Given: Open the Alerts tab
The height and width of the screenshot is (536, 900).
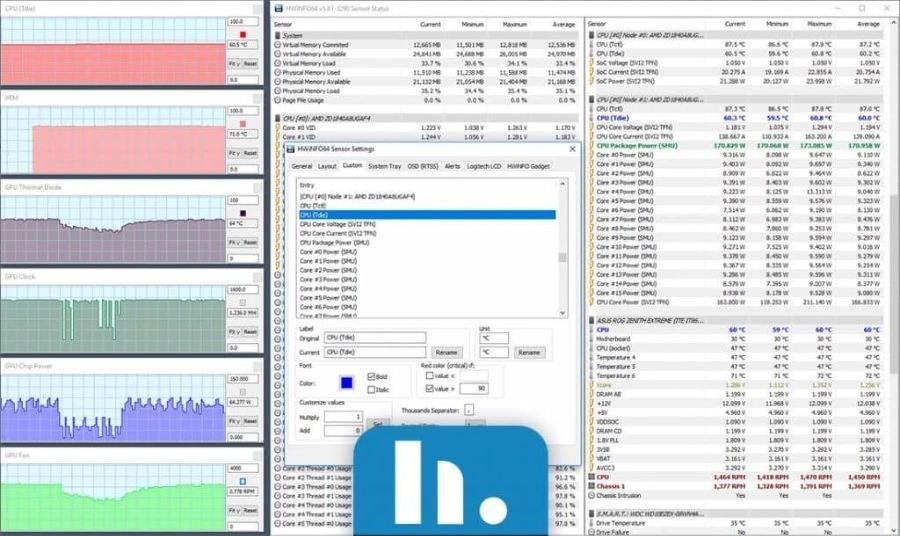Looking at the screenshot, I should (452, 166).
